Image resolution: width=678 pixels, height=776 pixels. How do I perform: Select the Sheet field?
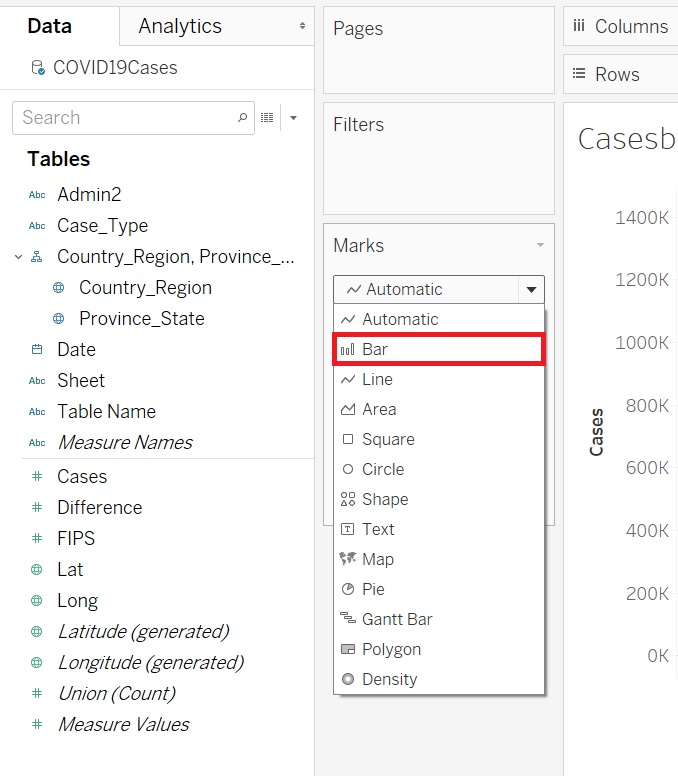[x=81, y=381]
